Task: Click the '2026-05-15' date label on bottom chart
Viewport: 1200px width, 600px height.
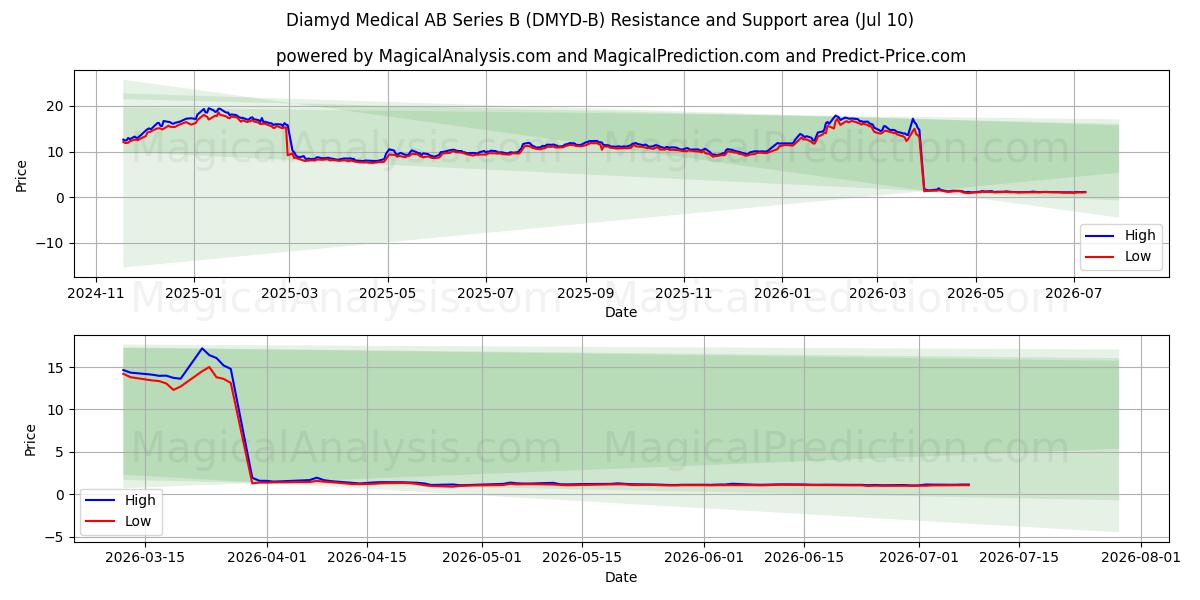Action: (582, 560)
